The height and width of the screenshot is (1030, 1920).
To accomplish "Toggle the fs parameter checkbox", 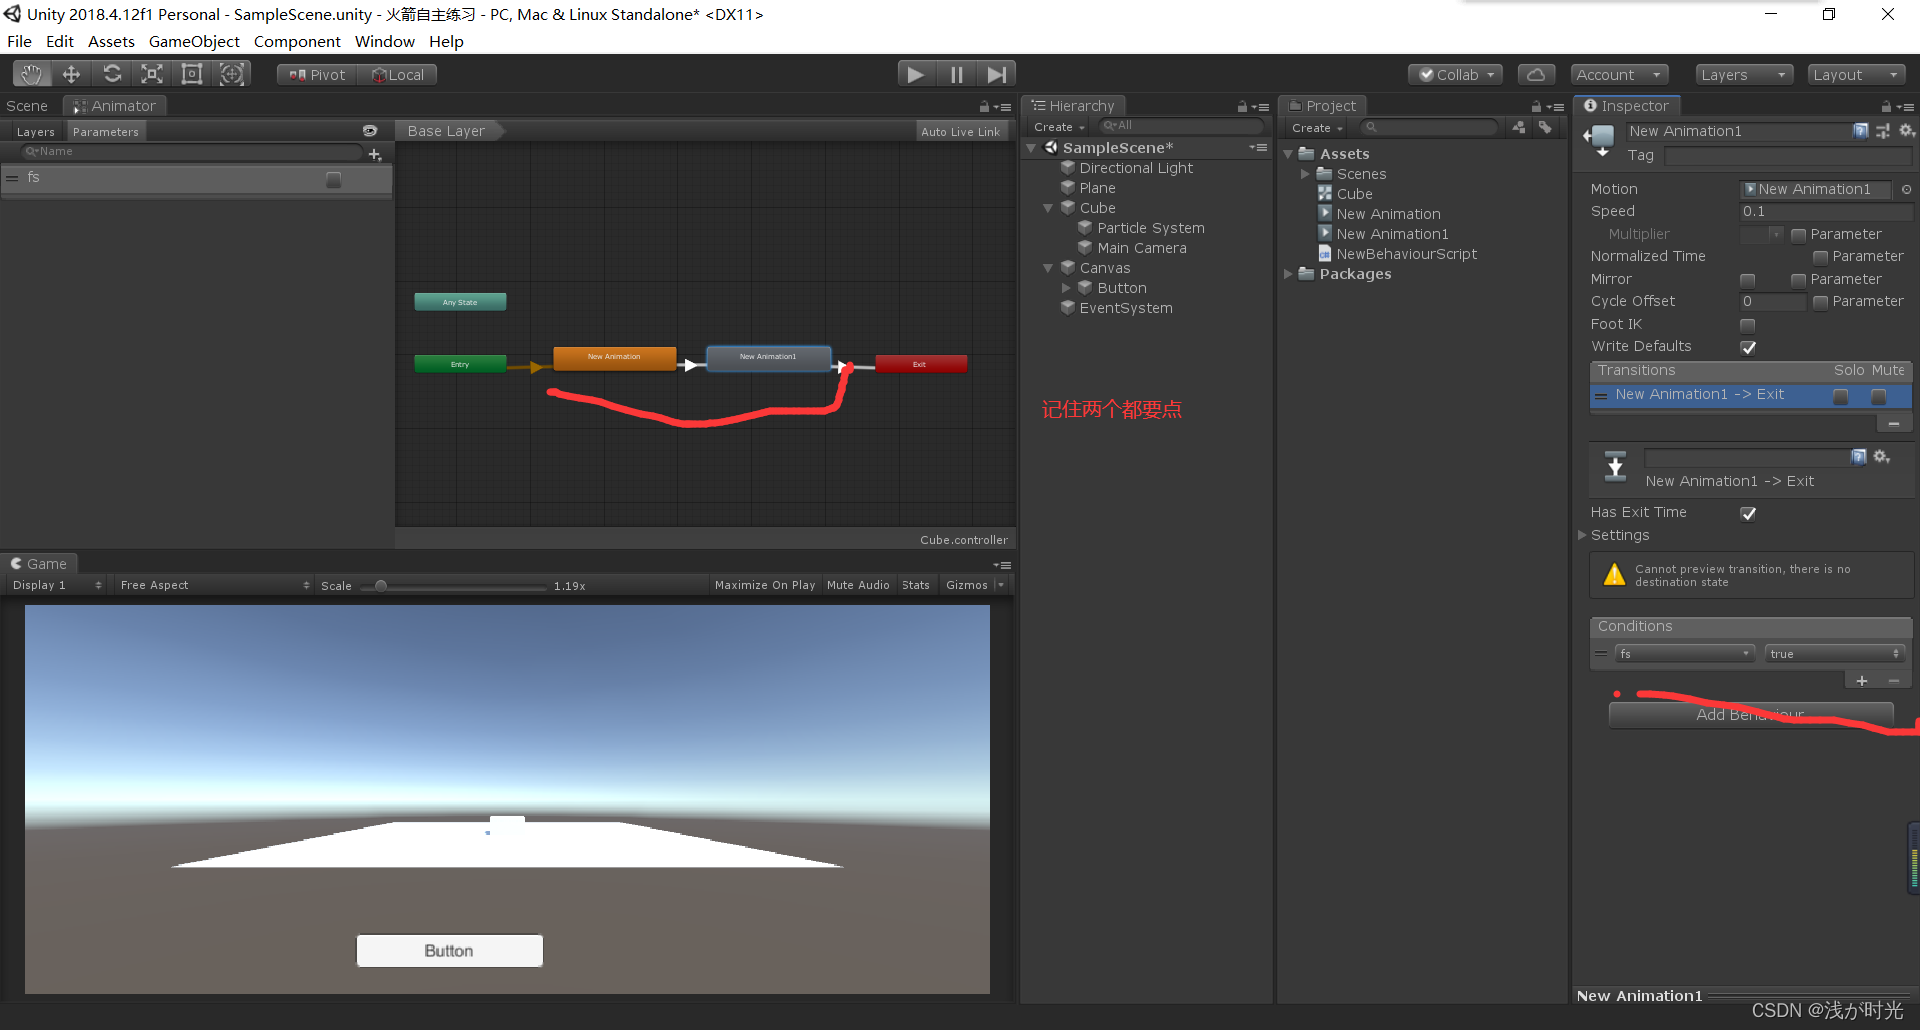I will (334, 180).
